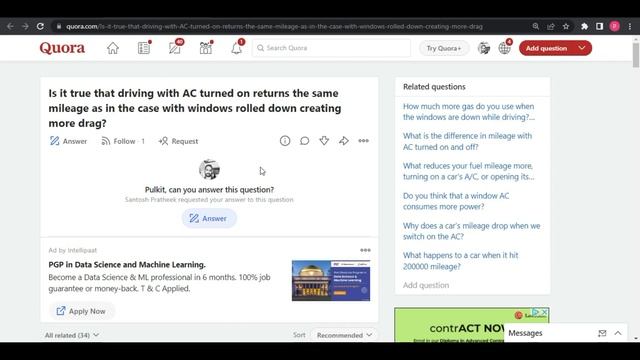Image resolution: width=640 pixels, height=360 pixels.
Task: Close the contrACT ad
Action: pos(544,312)
